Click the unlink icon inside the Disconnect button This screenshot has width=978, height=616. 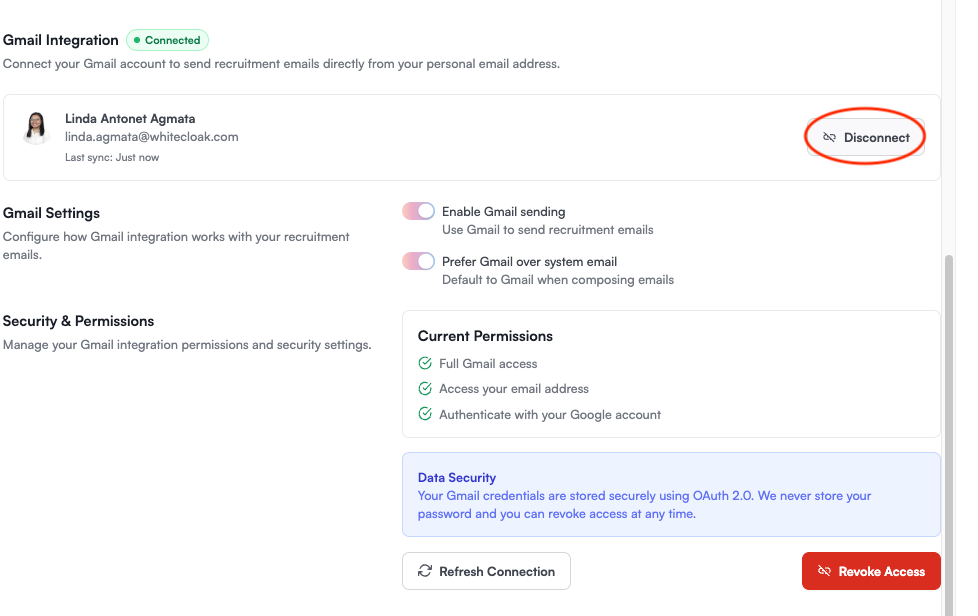point(828,136)
